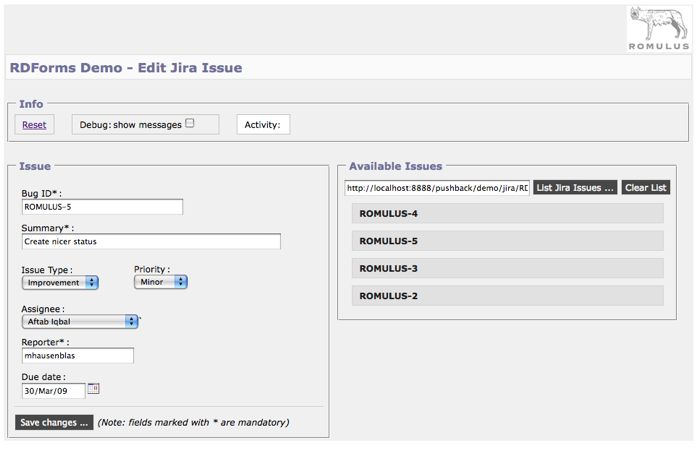Select the ROMULUS-4 issue
The height and width of the screenshot is (451, 700).
point(508,214)
